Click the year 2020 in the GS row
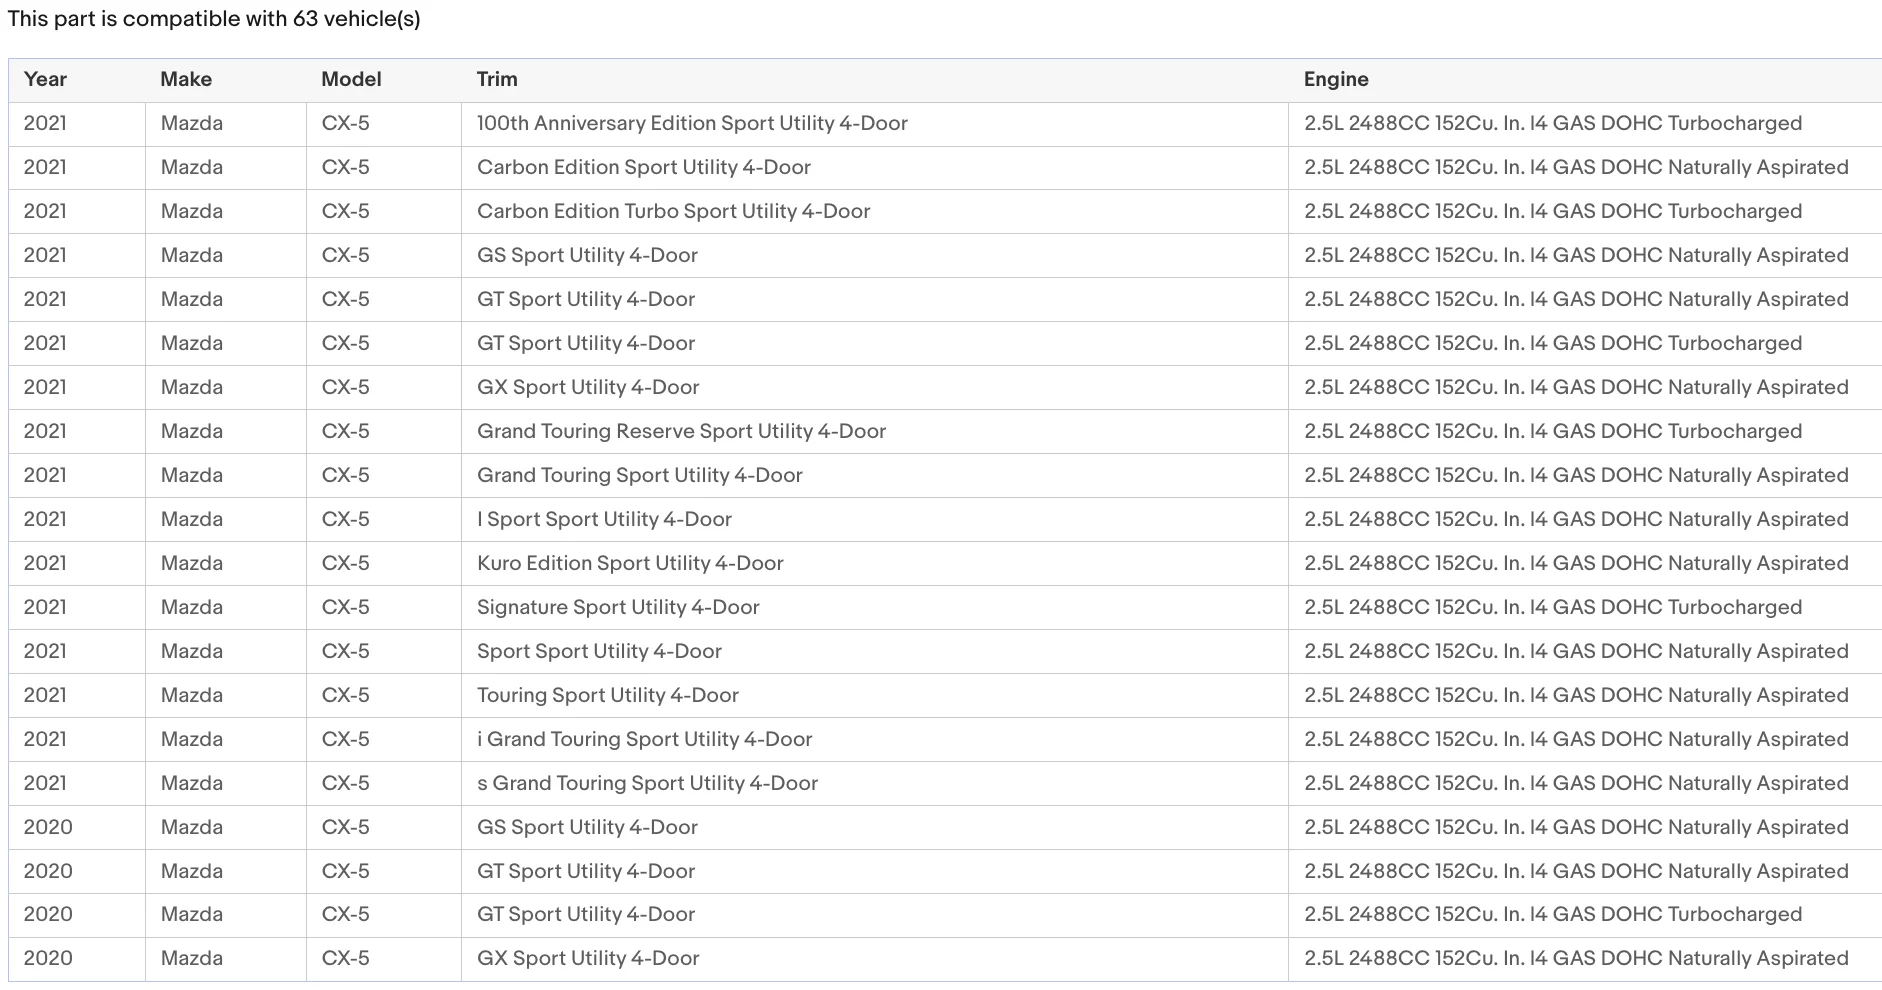Viewport: 1882px width, 990px height. (x=48, y=827)
